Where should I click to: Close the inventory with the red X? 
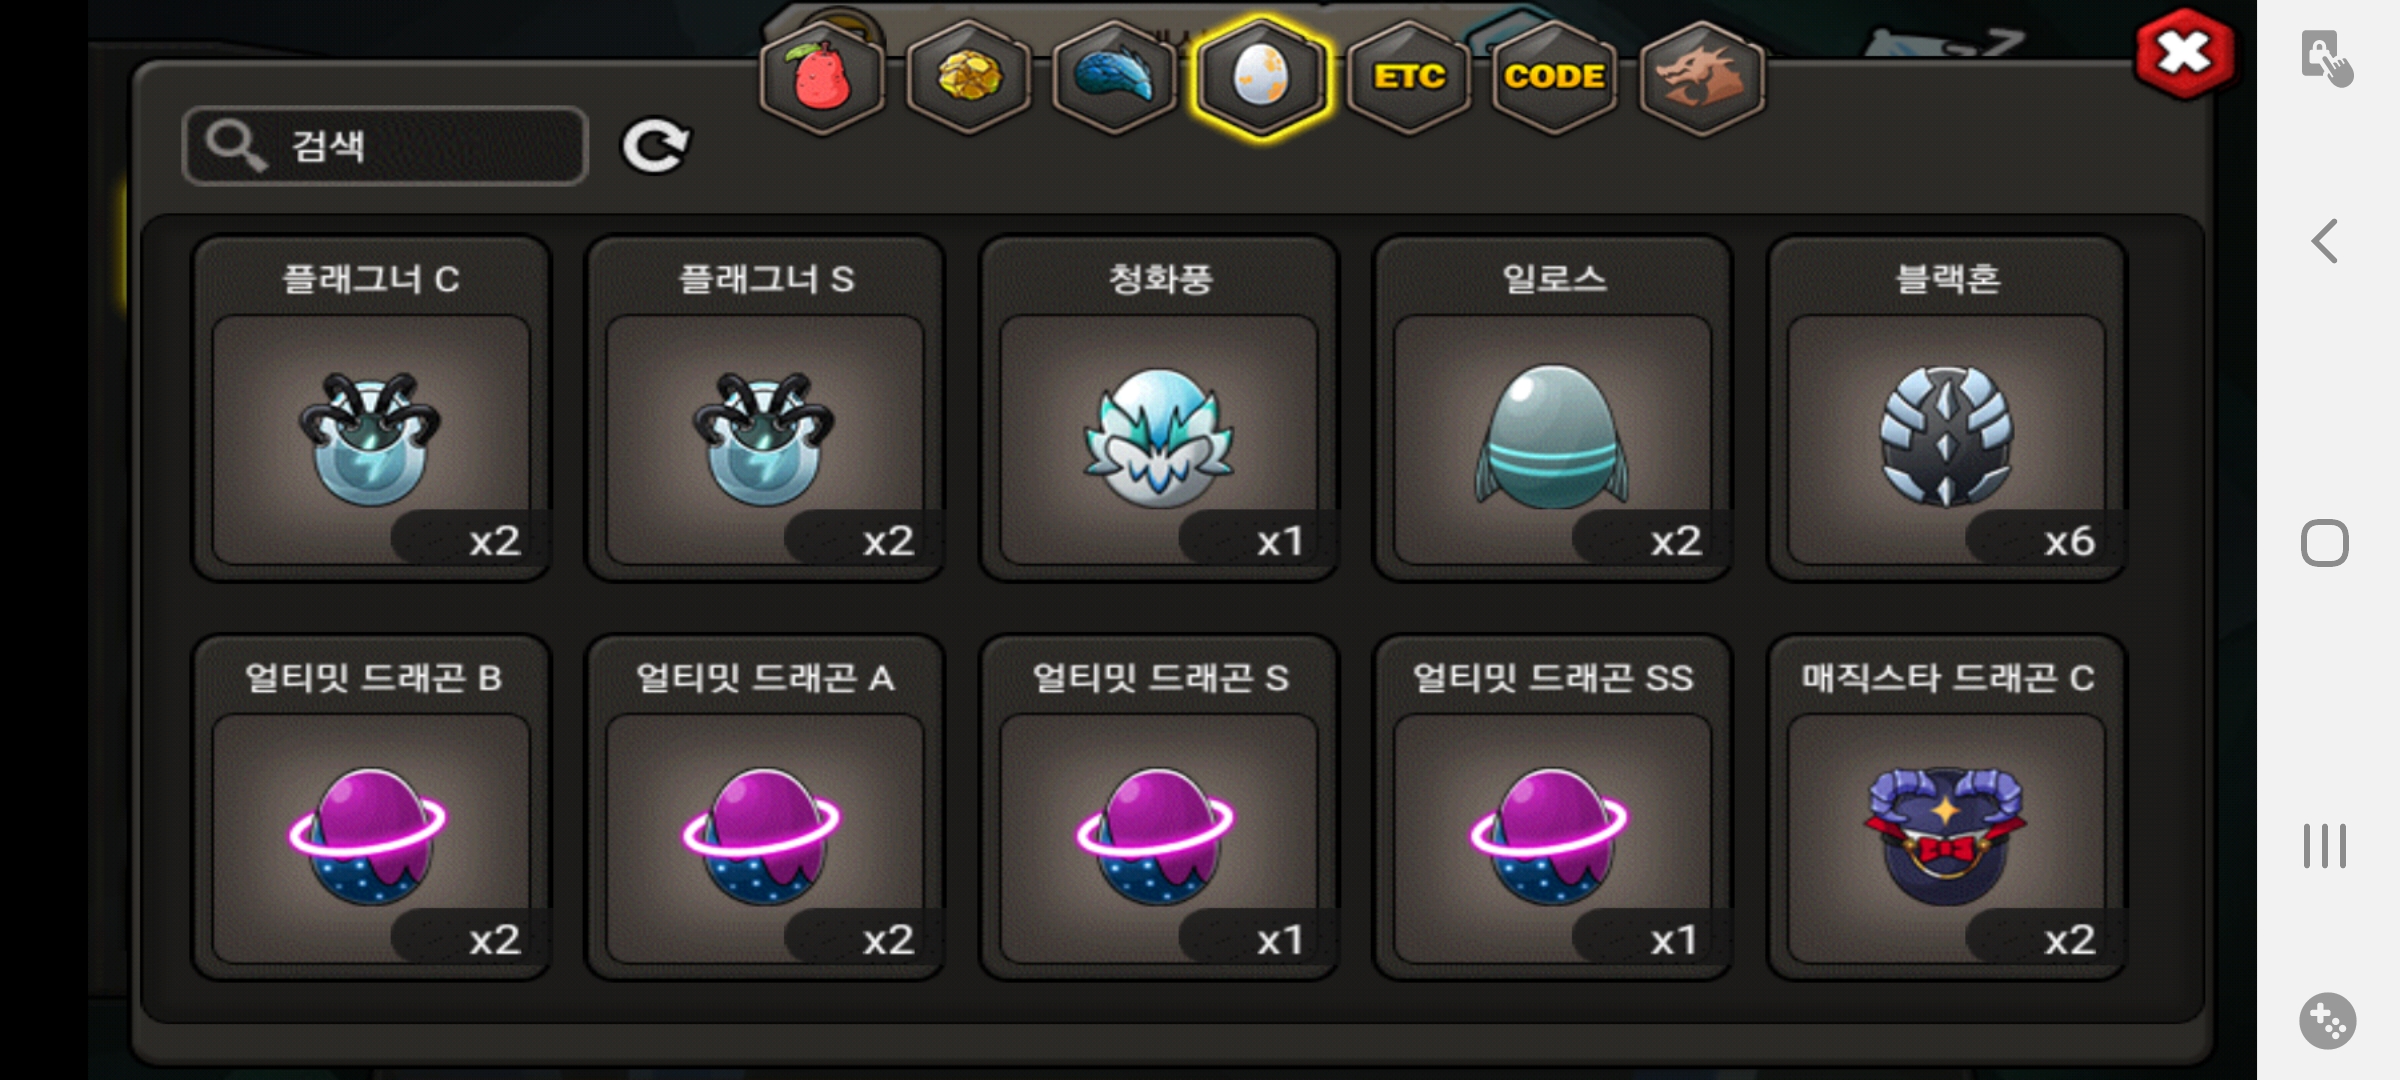(x=2184, y=53)
